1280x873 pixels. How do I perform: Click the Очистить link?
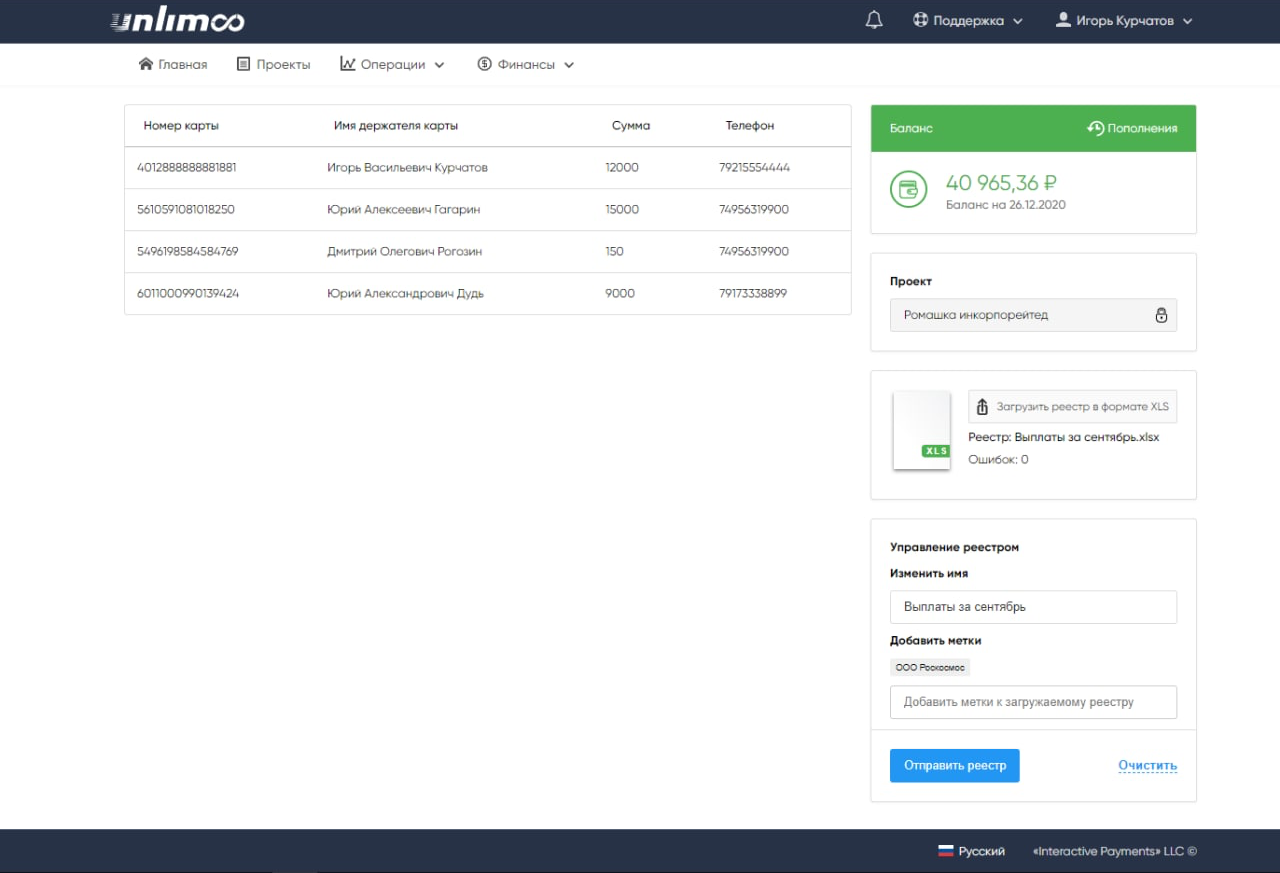point(1147,765)
